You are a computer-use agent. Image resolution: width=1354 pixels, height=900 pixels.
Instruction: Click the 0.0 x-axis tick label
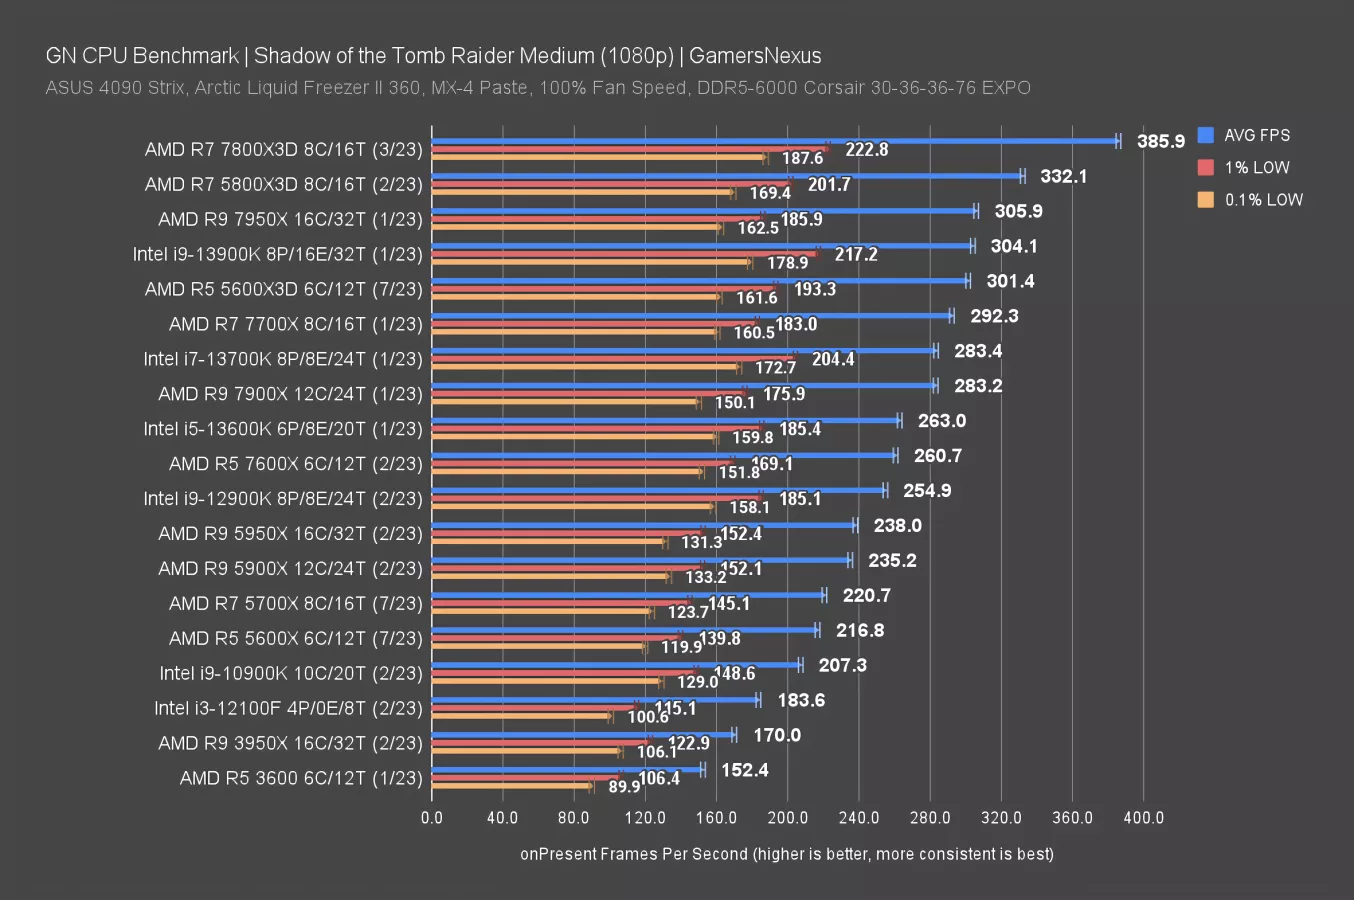[432, 817]
